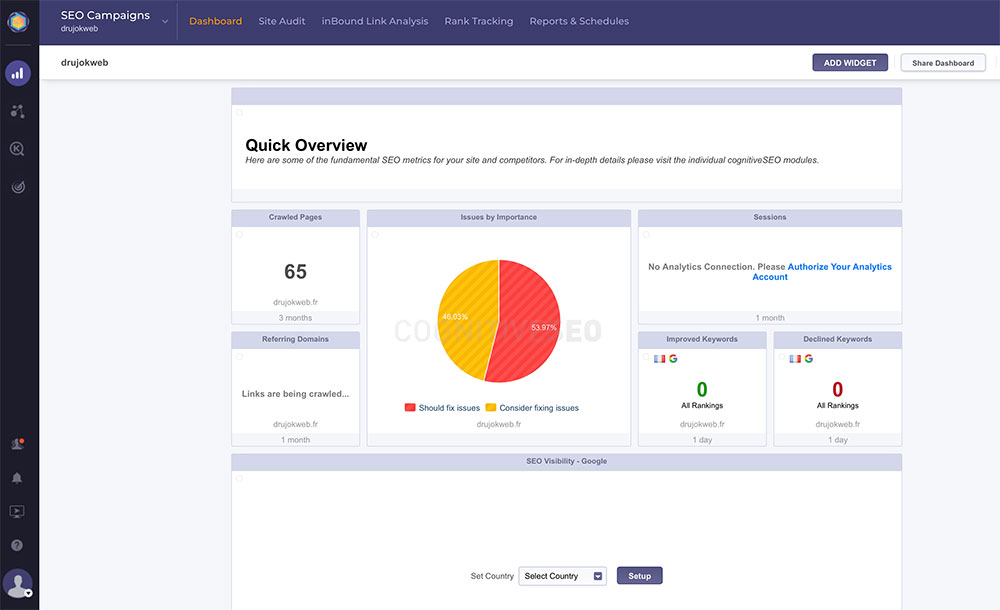Open the user avatar profile menu
This screenshot has width=1000, height=610.
(18, 583)
